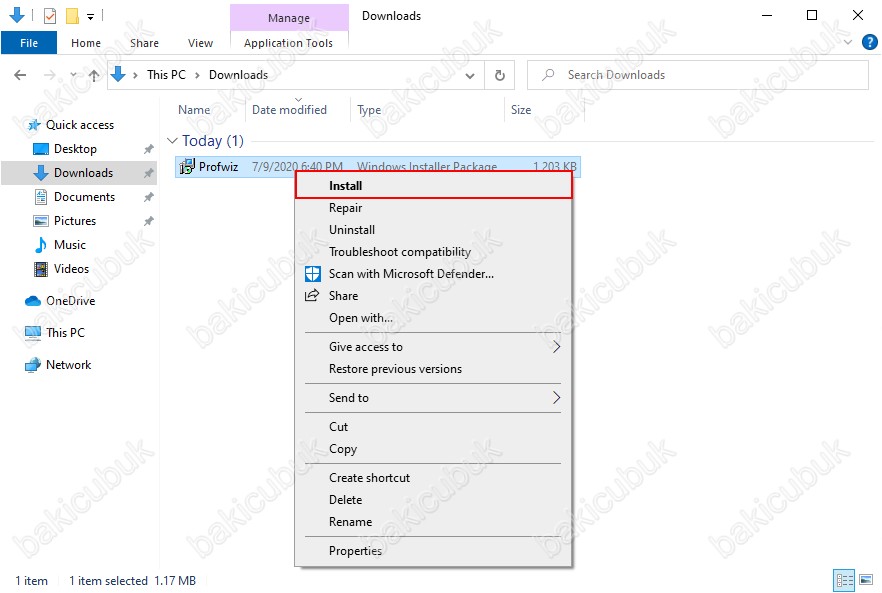This screenshot has width=882, height=593.
Task: Open Network in the navigation pane
Action: coord(69,365)
